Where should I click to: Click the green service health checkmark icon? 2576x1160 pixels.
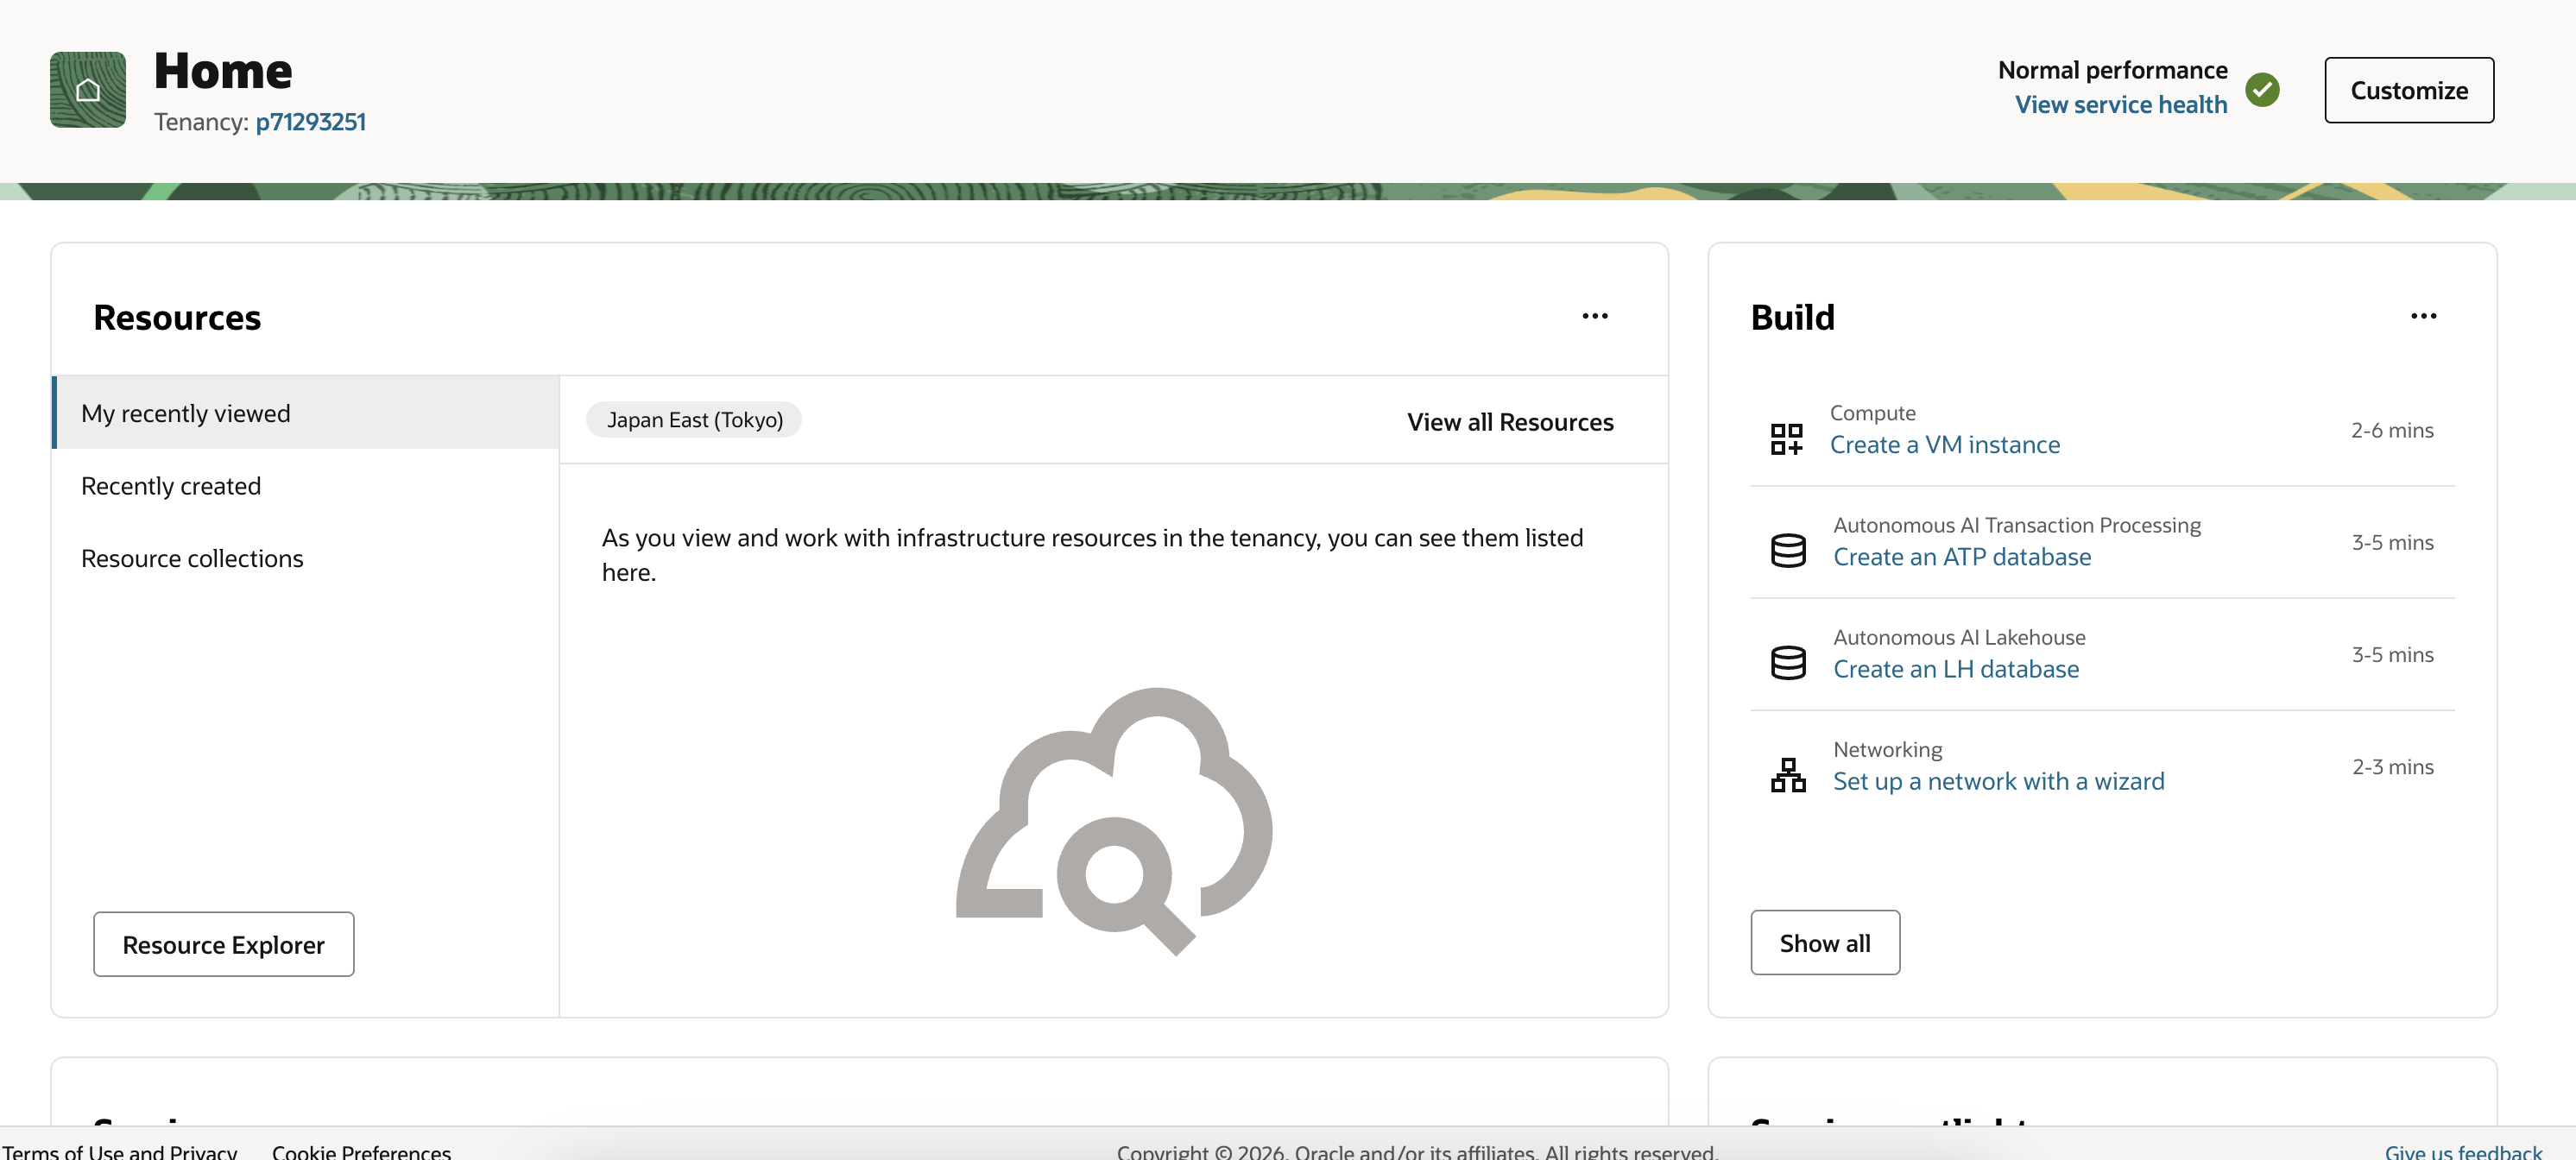pyautogui.click(x=2262, y=90)
